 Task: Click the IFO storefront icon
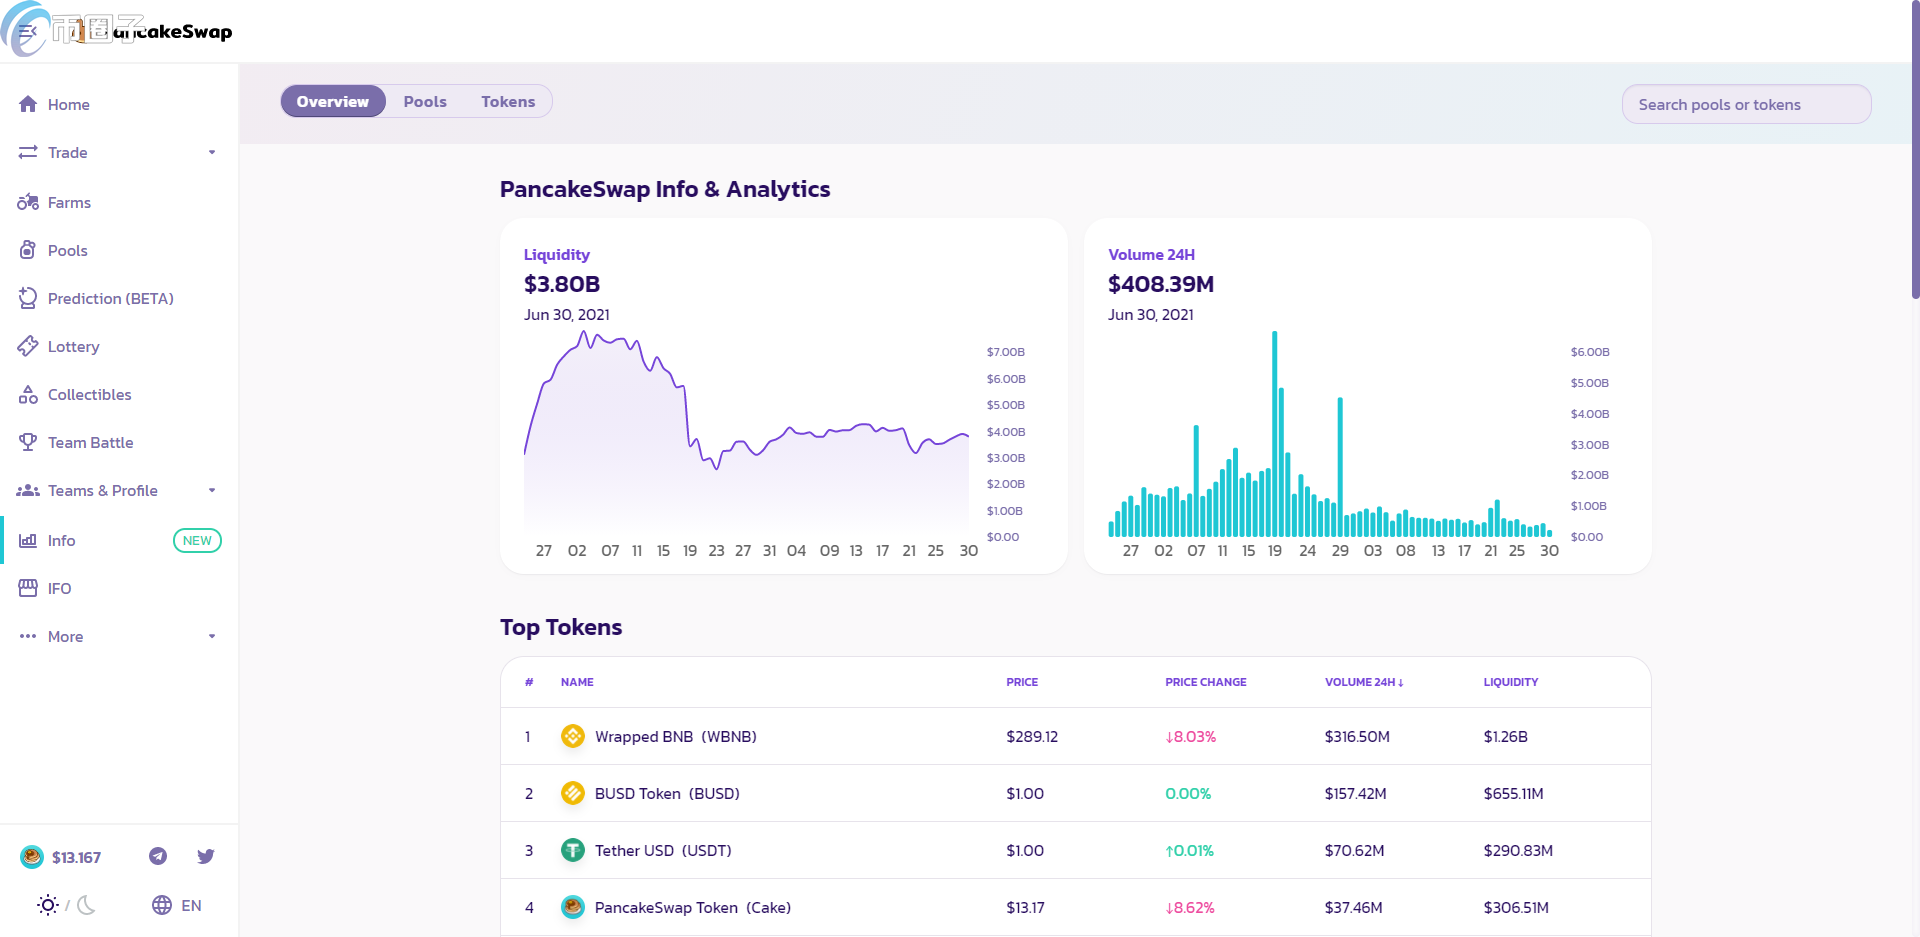28,588
